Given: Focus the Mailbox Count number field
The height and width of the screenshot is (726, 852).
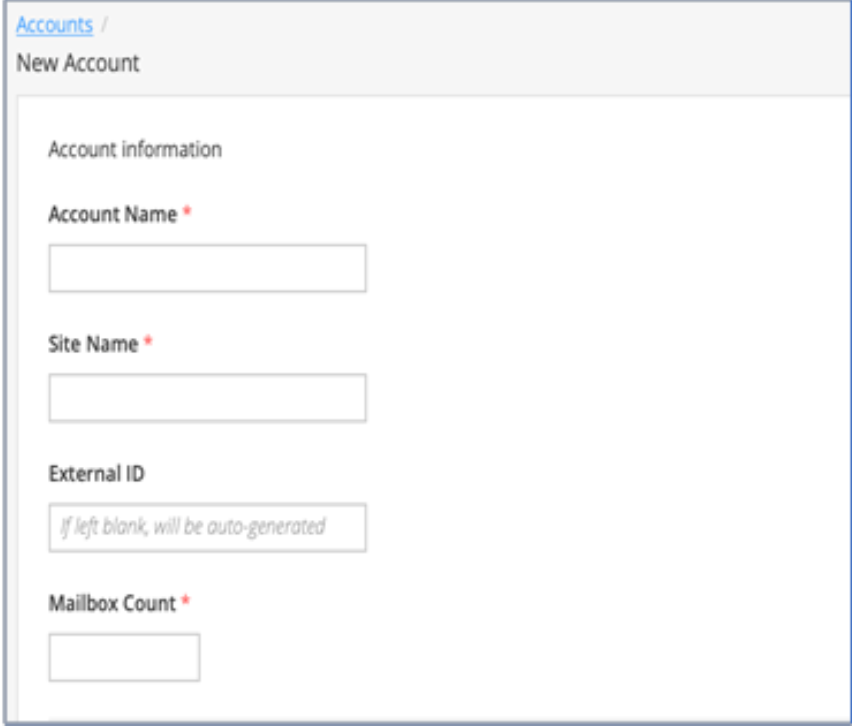Looking at the screenshot, I should 124,657.
